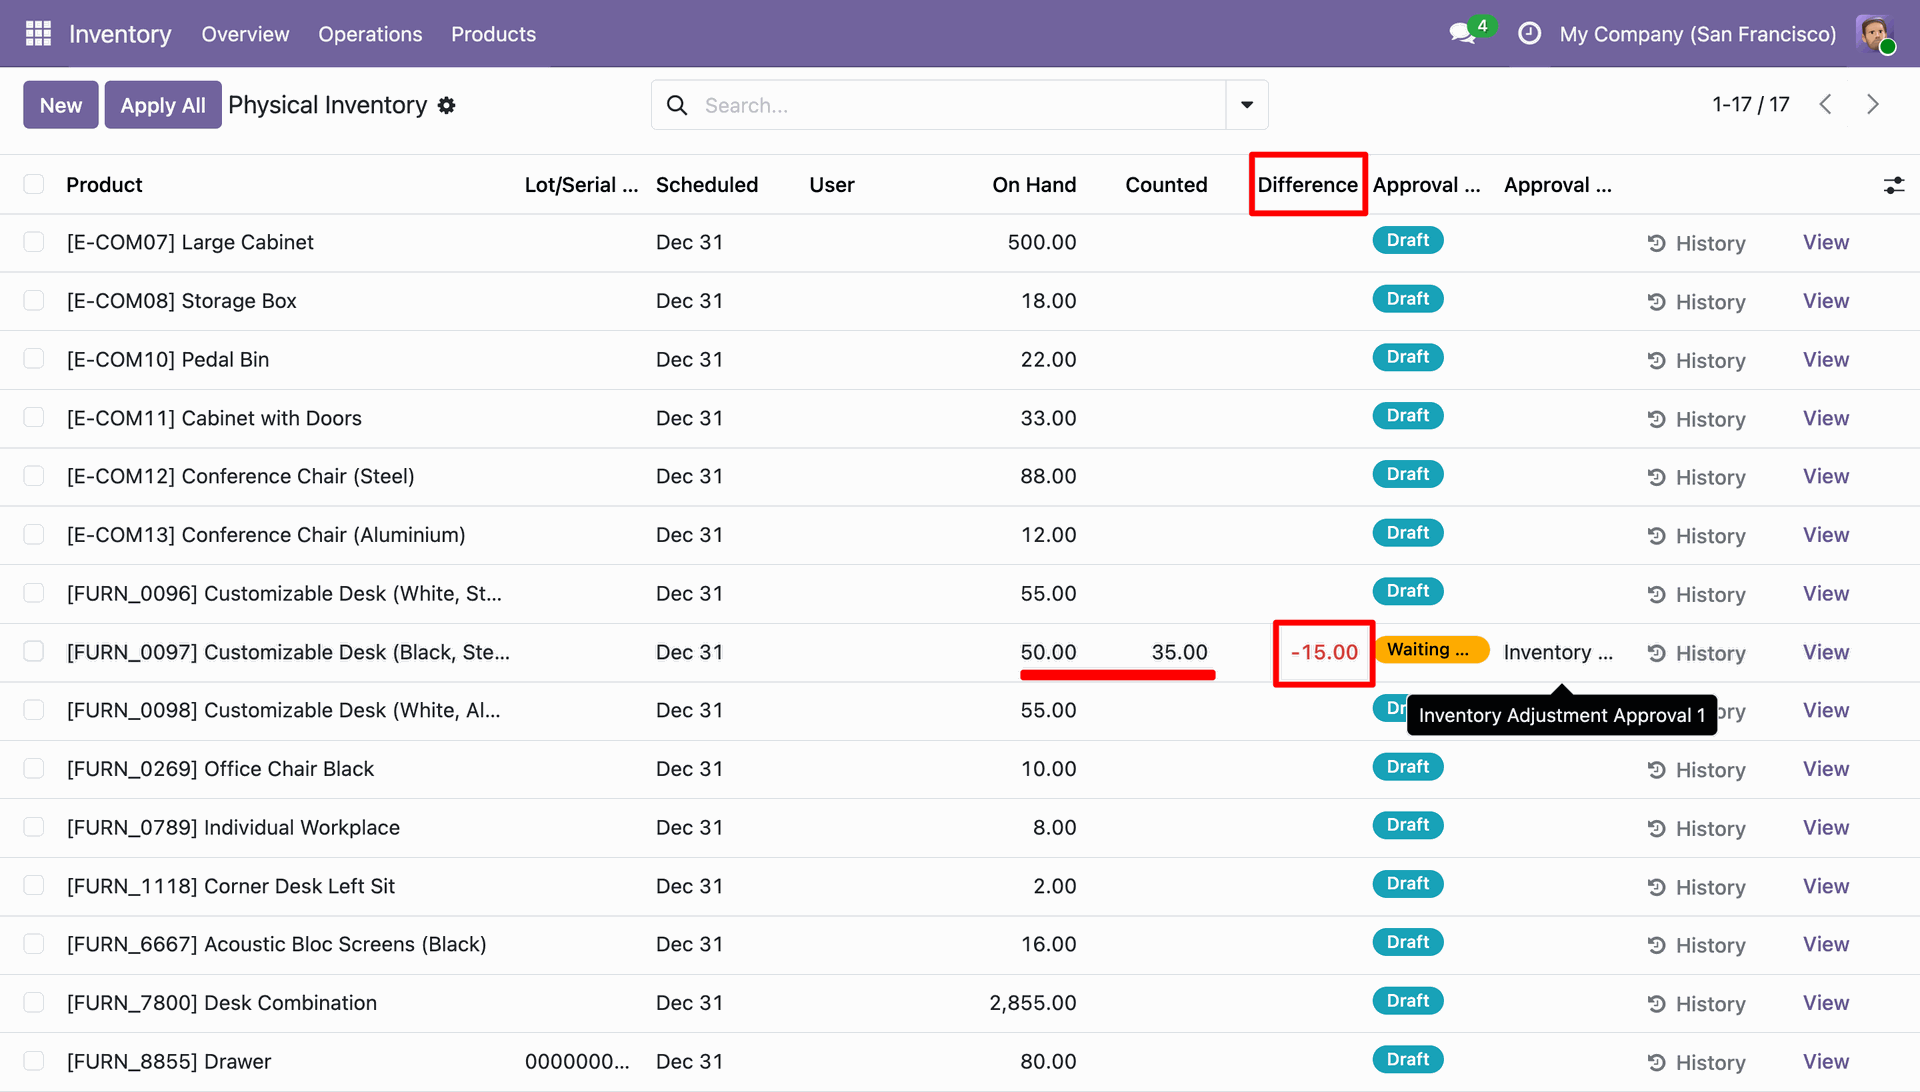Click the Drawer lot number 0000000...
This screenshot has width=1920, height=1092.
577,1061
